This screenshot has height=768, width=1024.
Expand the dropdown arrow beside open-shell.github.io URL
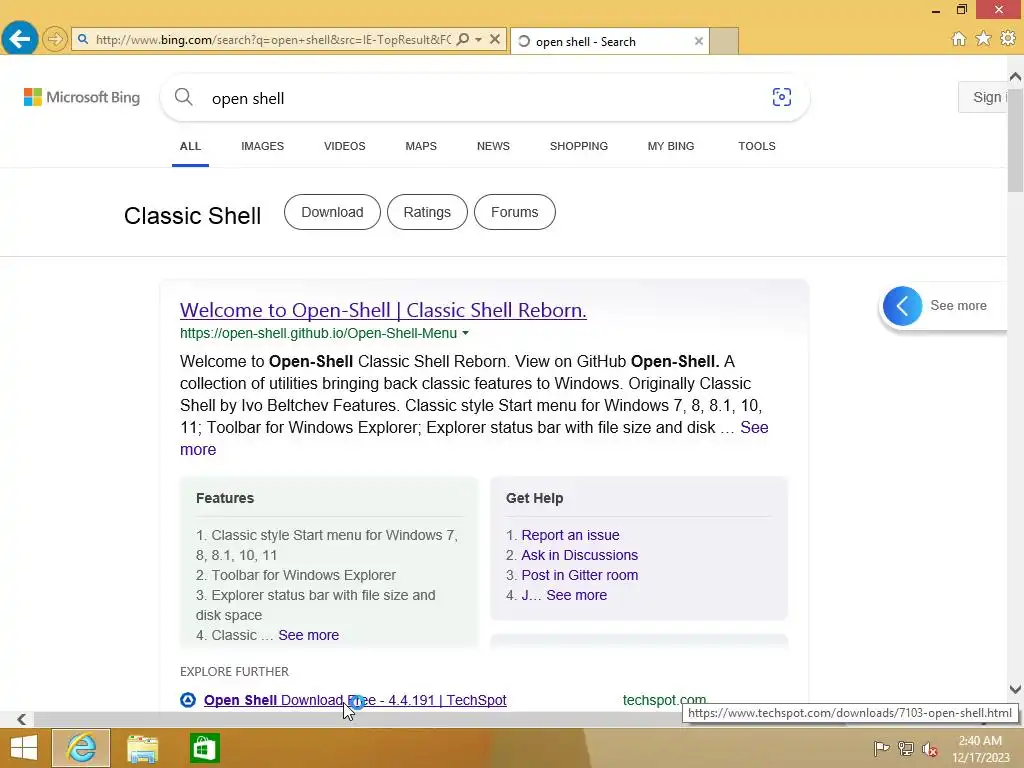point(466,333)
